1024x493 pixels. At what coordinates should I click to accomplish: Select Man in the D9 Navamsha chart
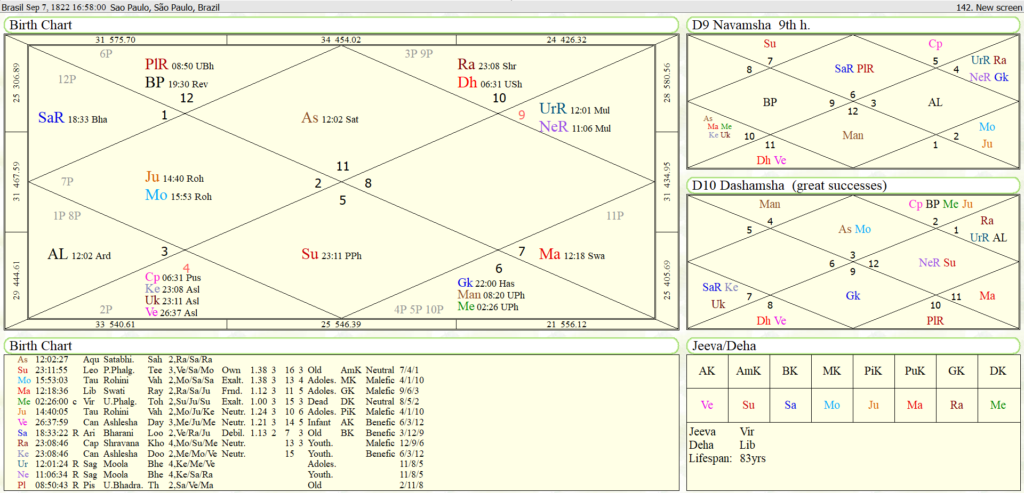pyautogui.click(x=853, y=135)
